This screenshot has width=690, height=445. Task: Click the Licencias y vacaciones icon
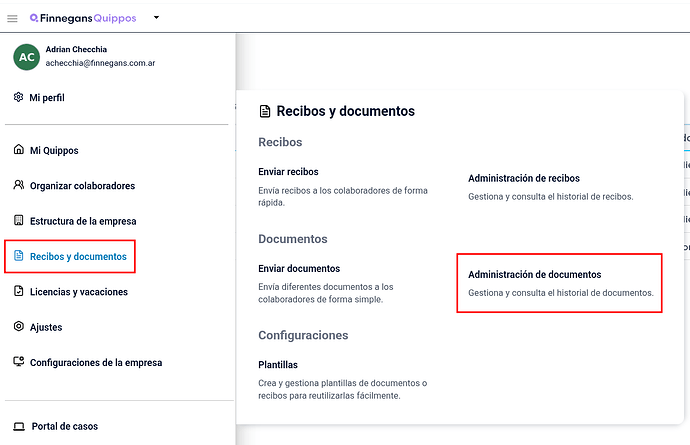pyautogui.click(x=18, y=291)
